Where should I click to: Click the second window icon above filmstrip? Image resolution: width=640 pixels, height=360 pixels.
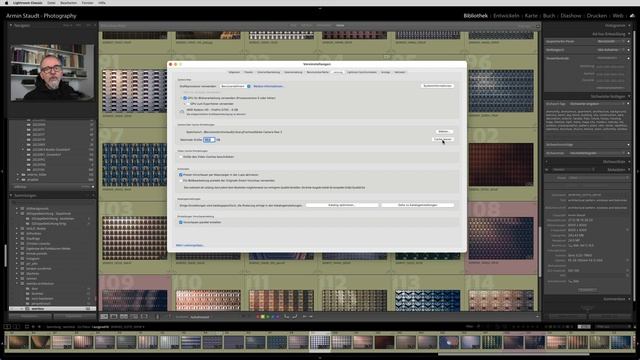16,327
